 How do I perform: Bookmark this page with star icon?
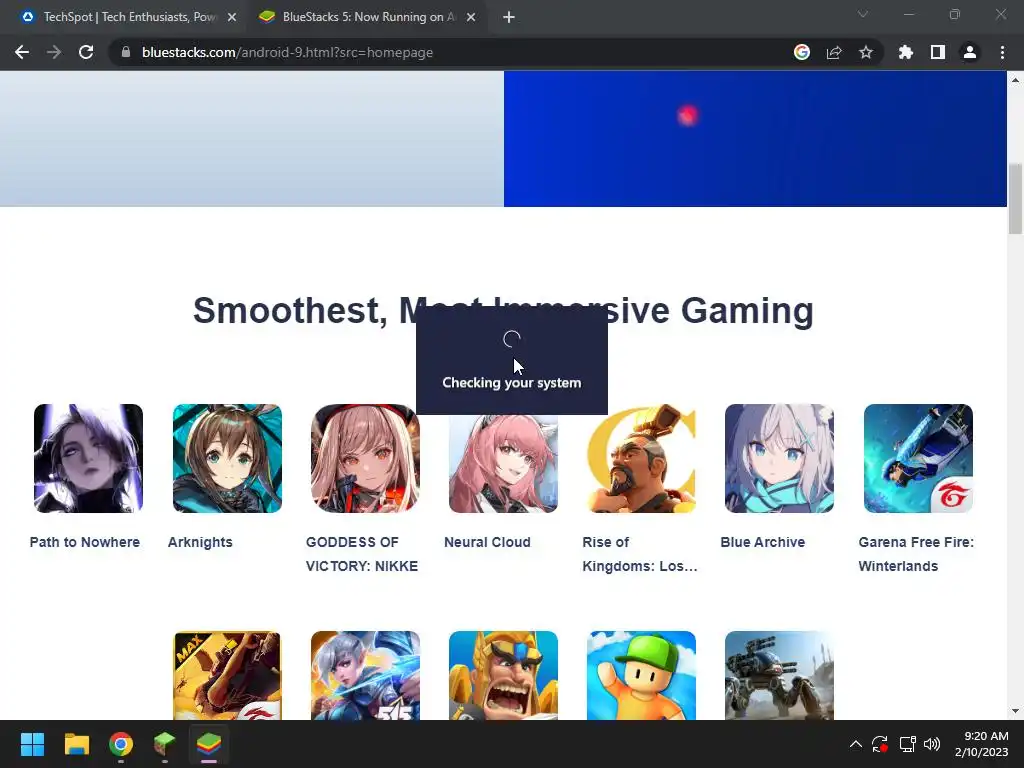(866, 52)
